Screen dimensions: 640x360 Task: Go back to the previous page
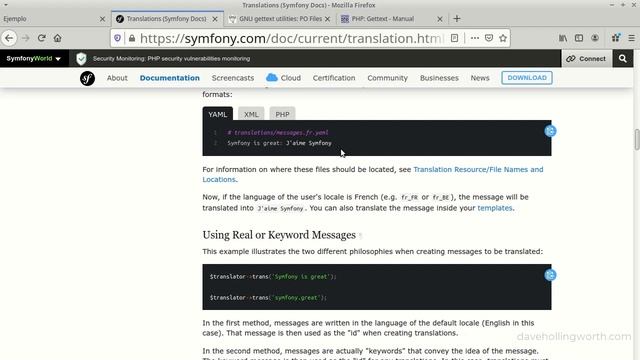(9, 38)
